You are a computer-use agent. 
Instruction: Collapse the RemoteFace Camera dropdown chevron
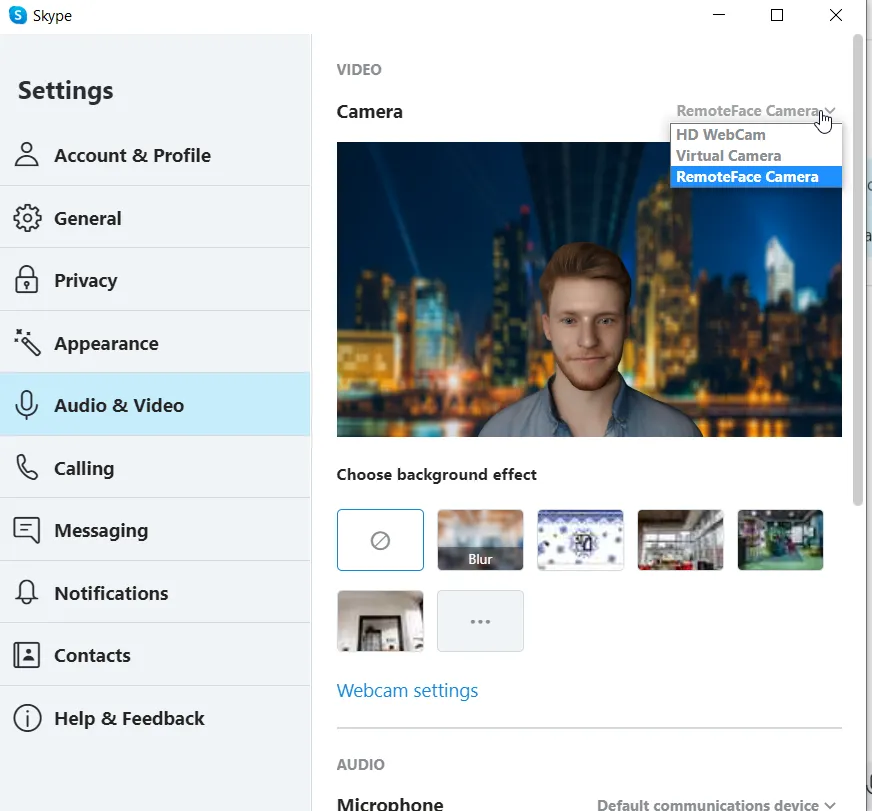pyautogui.click(x=830, y=111)
